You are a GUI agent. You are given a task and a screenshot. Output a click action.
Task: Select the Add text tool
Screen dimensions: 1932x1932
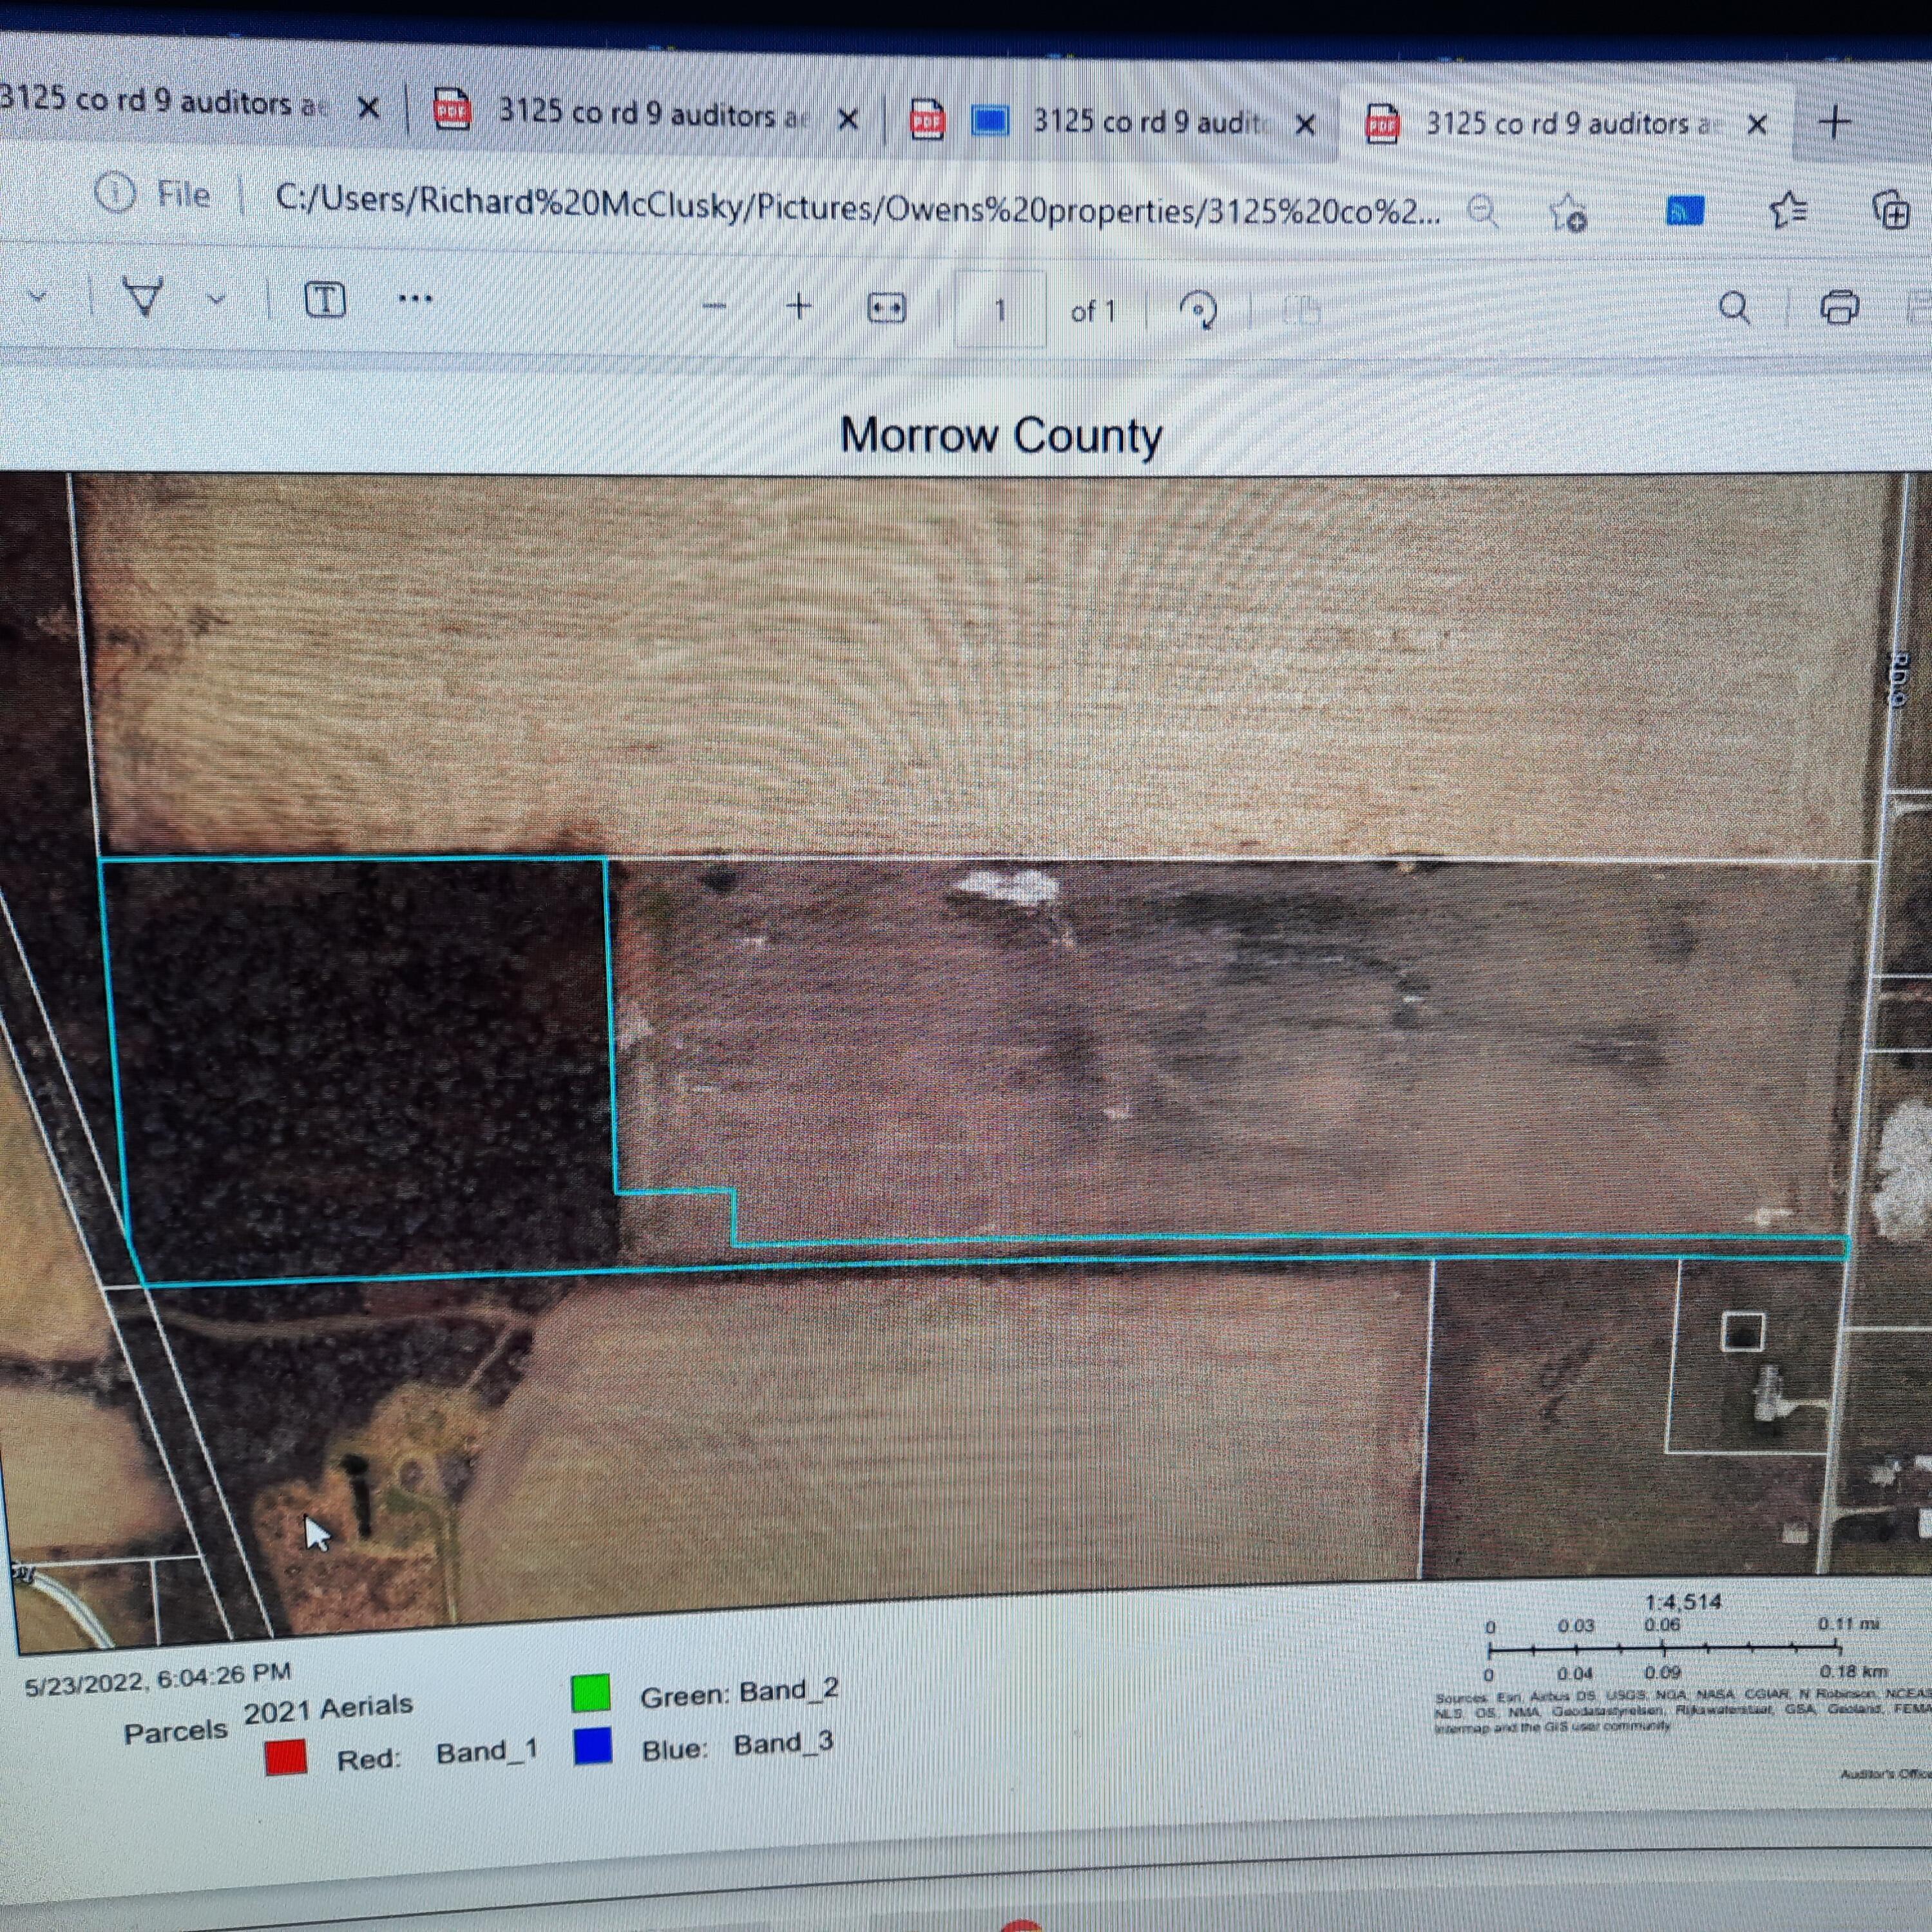(325, 300)
